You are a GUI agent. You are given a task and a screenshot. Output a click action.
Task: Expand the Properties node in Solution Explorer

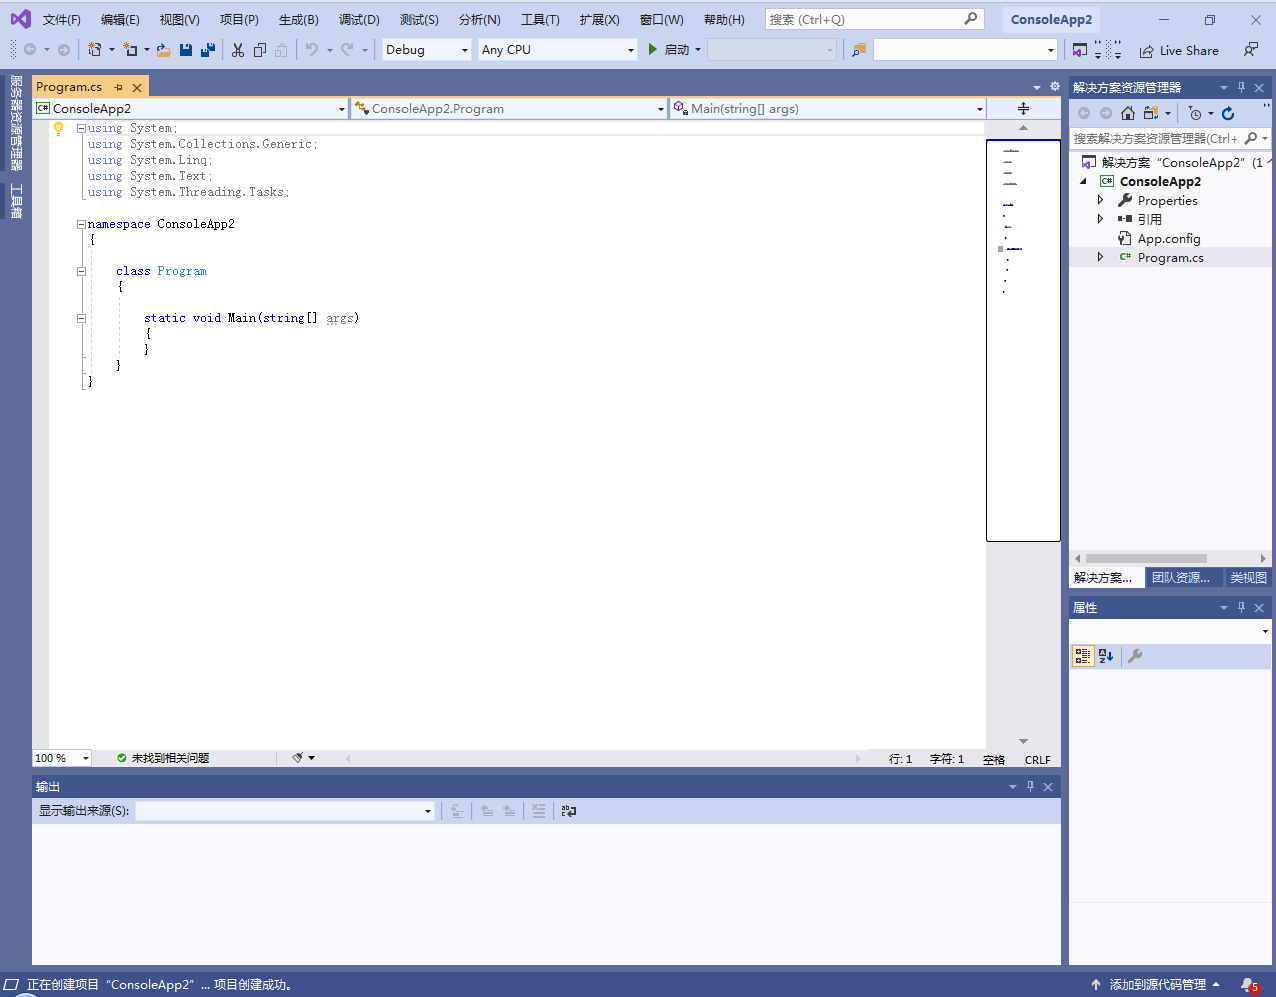point(1101,200)
